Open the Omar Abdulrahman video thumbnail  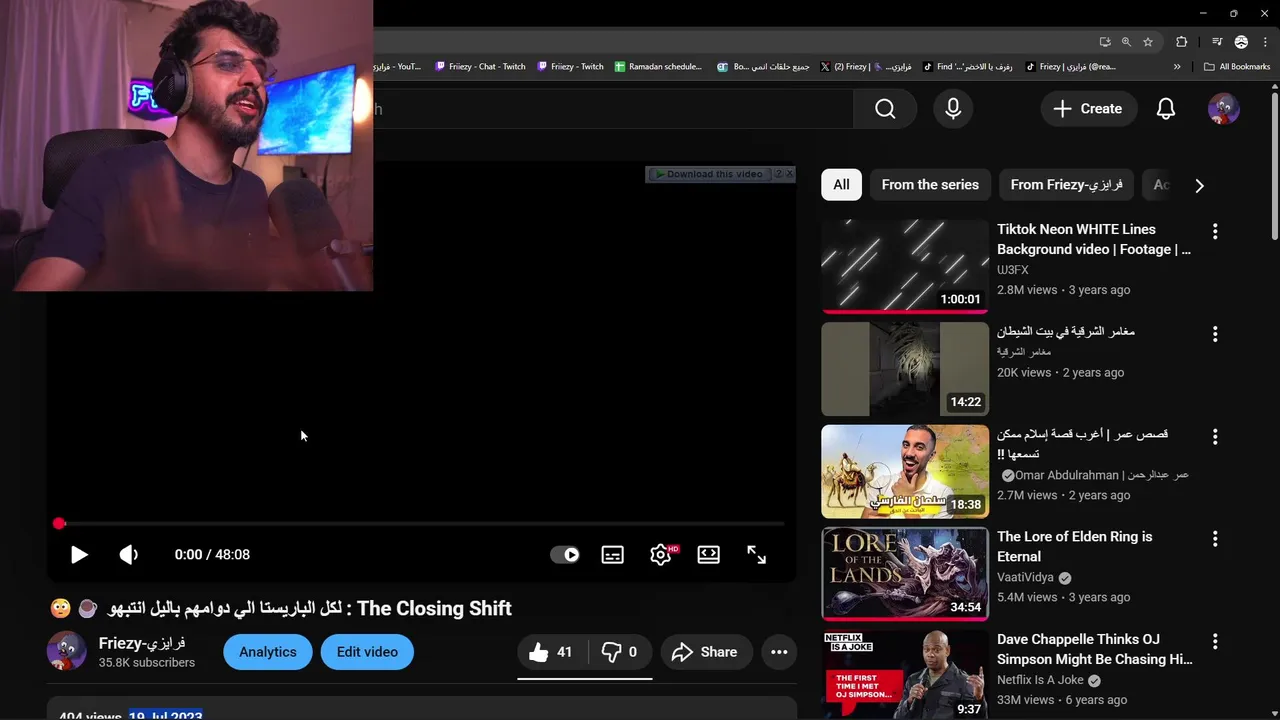tap(905, 471)
